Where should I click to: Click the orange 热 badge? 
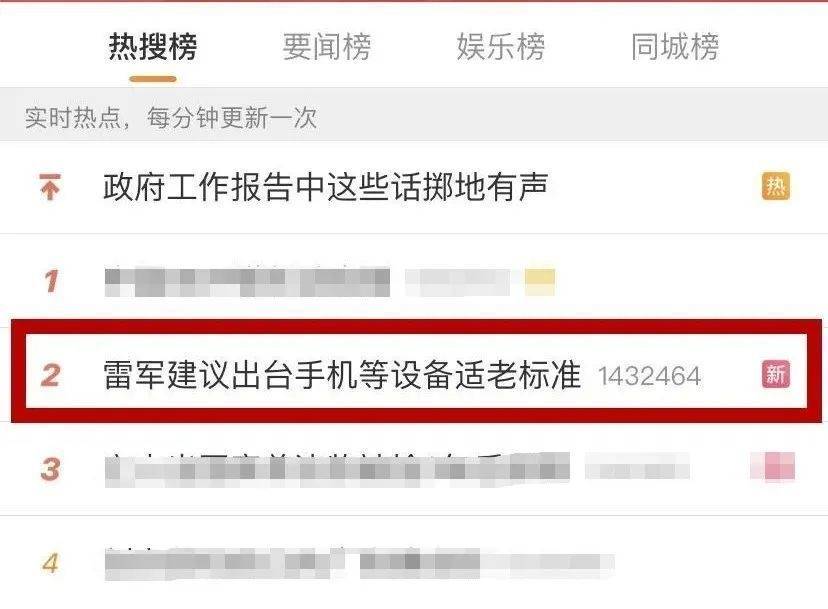pyautogui.click(x=775, y=186)
